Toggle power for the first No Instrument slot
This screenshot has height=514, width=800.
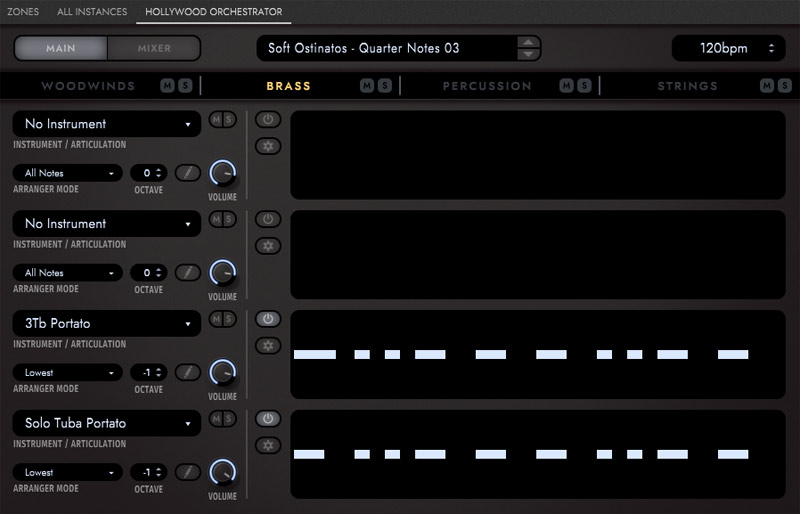[268, 119]
